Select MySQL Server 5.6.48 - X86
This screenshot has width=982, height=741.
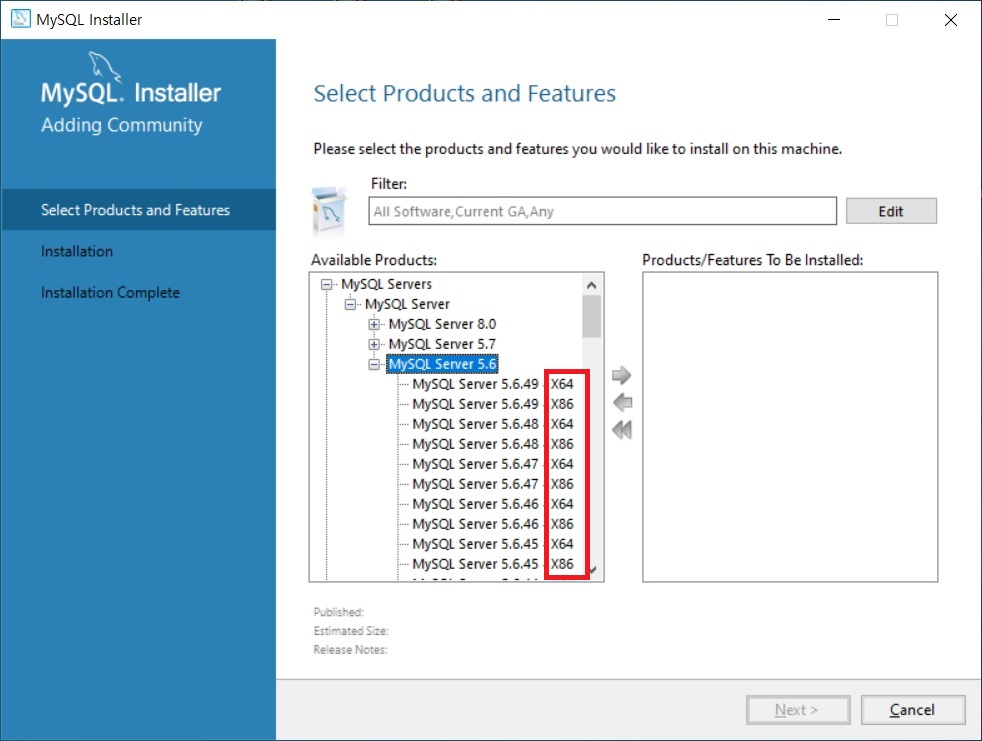coord(493,444)
